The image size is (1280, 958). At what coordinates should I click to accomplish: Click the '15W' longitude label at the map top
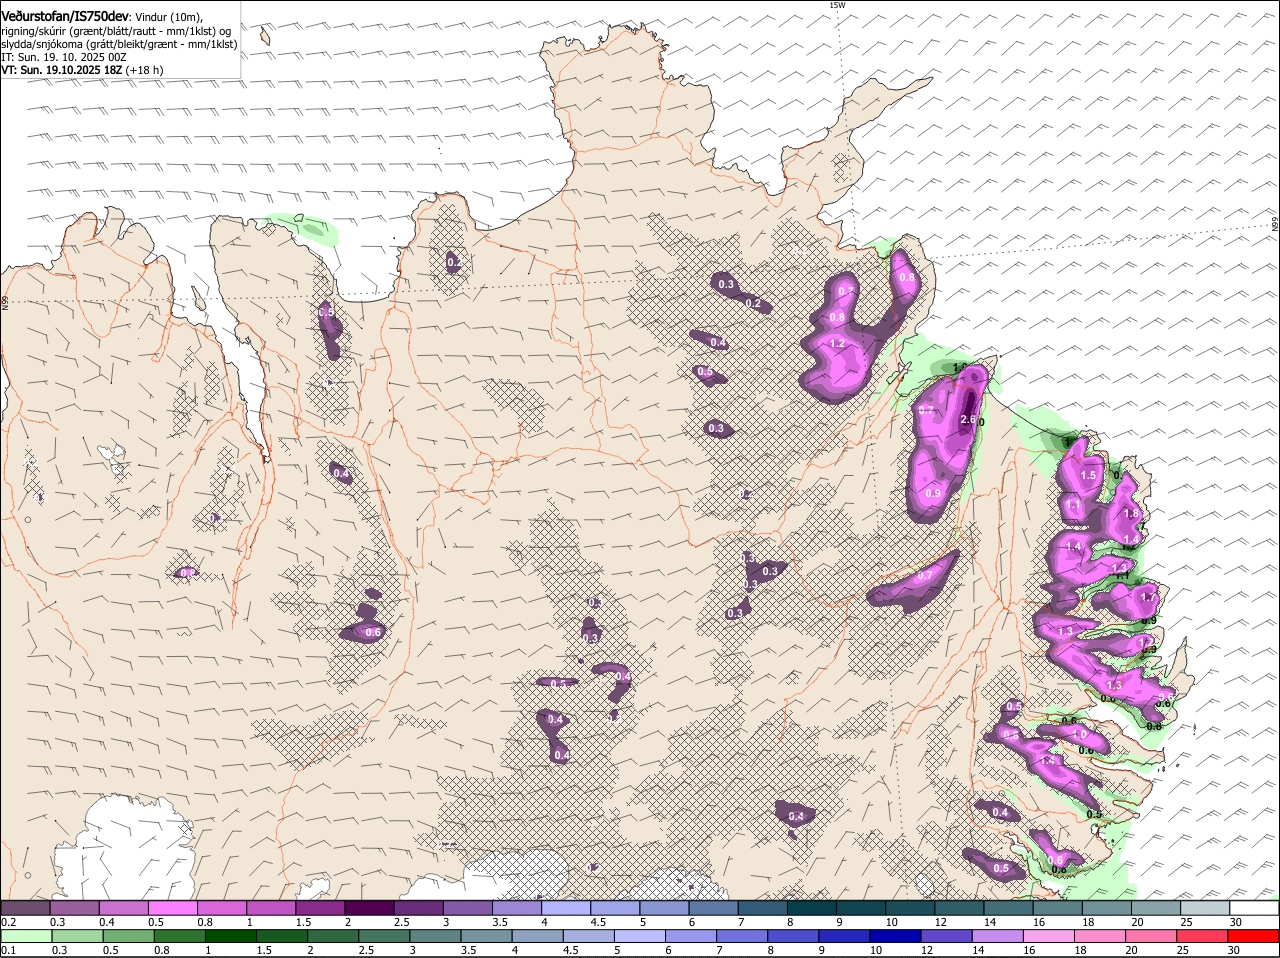pyautogui.click(x=838, y=5)
